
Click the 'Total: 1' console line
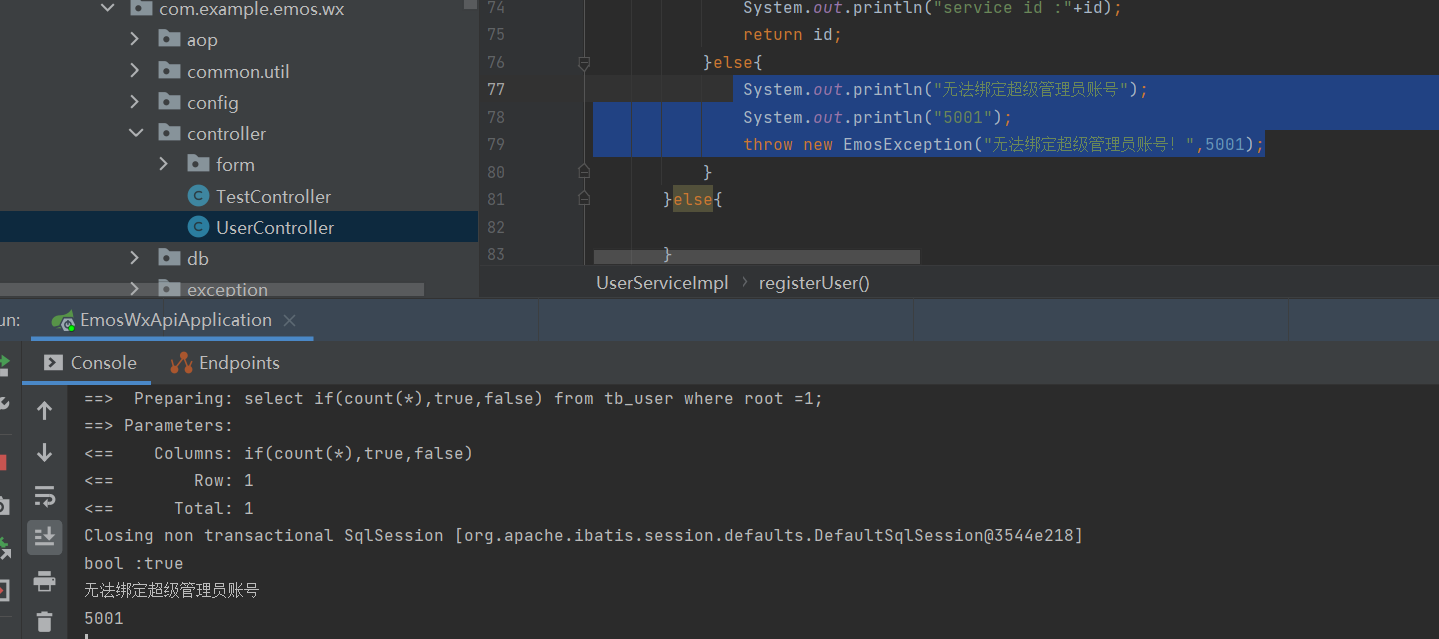[168, 509]
